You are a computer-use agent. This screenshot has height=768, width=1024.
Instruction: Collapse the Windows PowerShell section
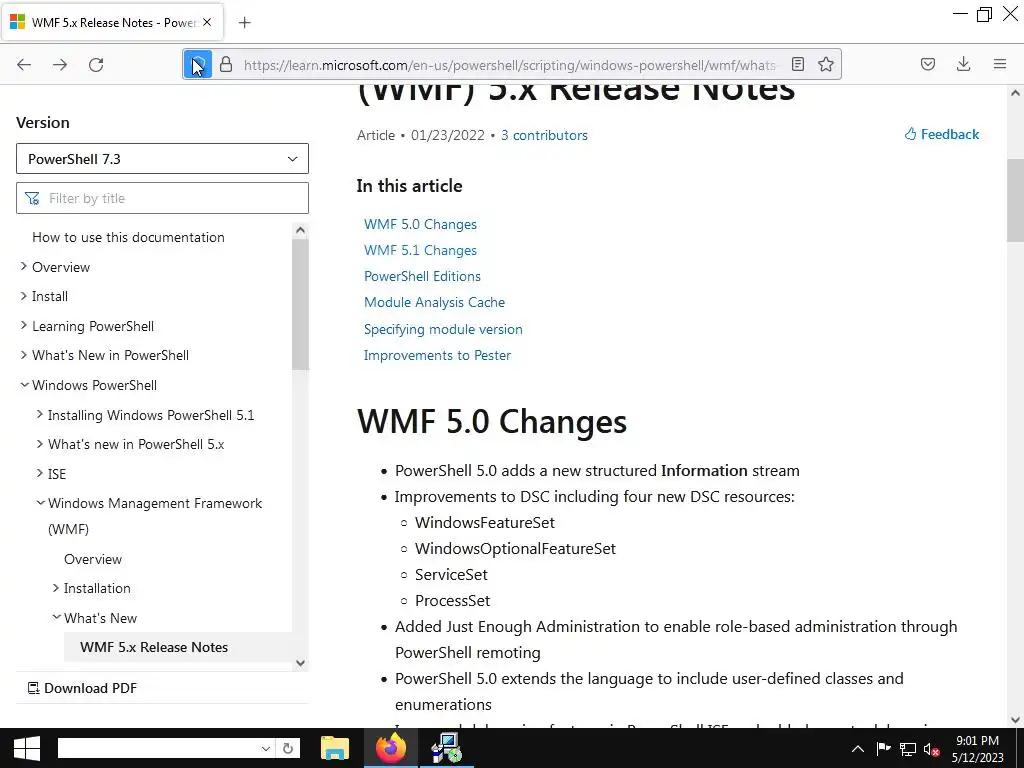click(24, 385)
